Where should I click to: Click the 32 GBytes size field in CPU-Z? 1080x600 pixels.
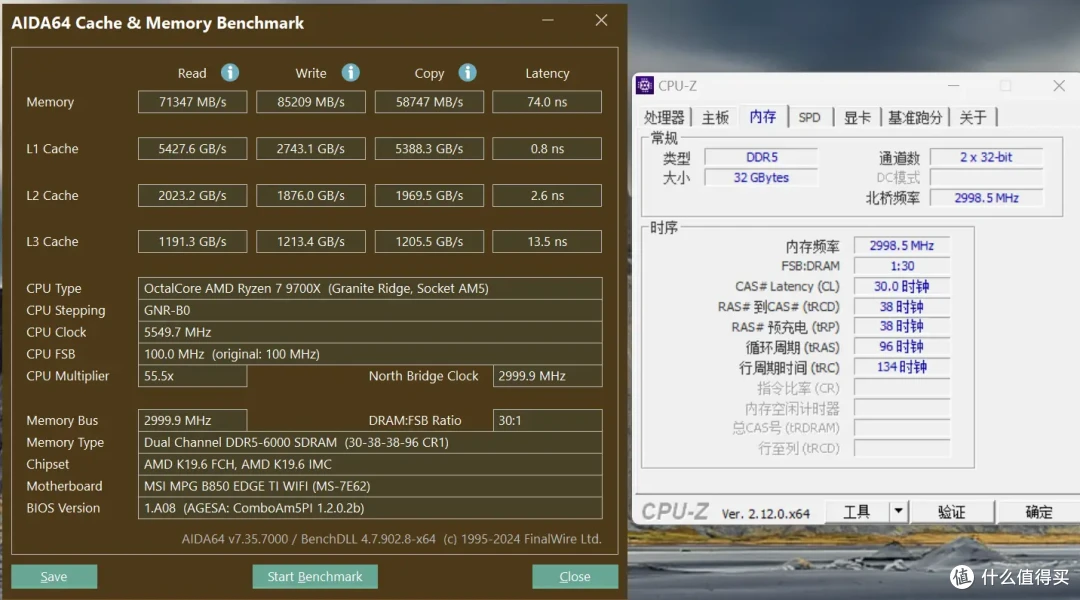point(761,178)
